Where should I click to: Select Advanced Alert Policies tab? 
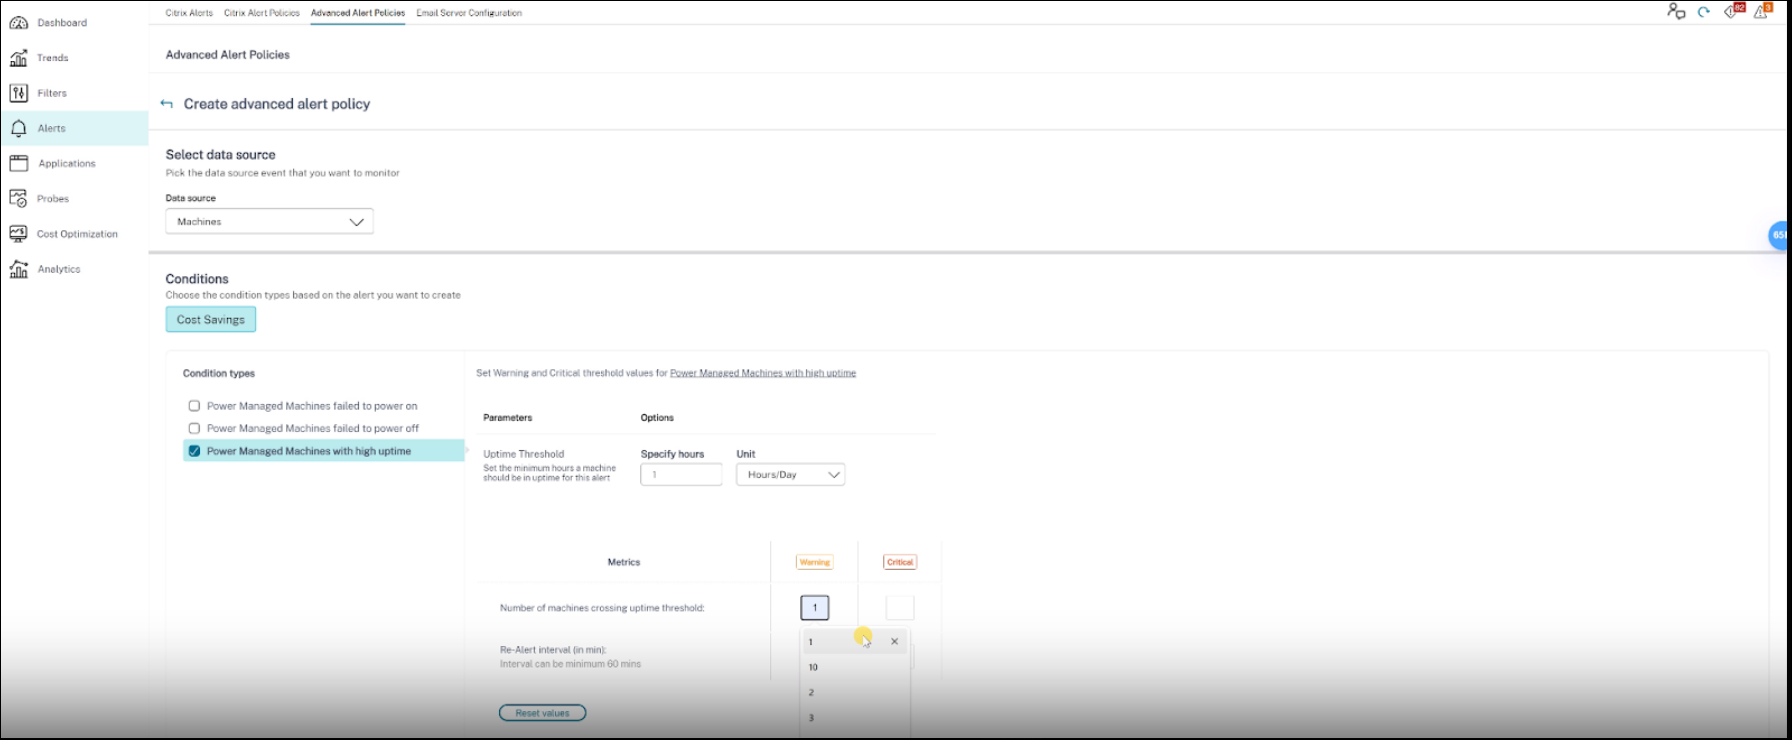pyautogui.click(x=358, y=13)
